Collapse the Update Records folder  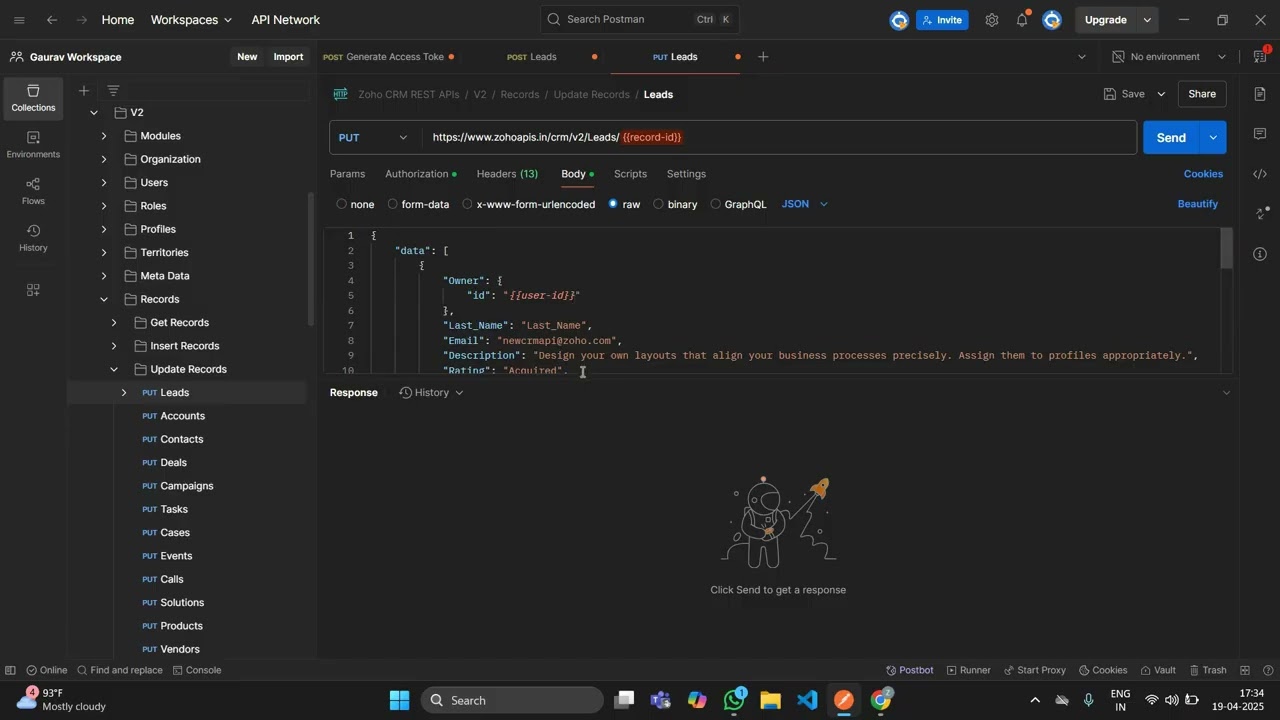coord(114,369)
